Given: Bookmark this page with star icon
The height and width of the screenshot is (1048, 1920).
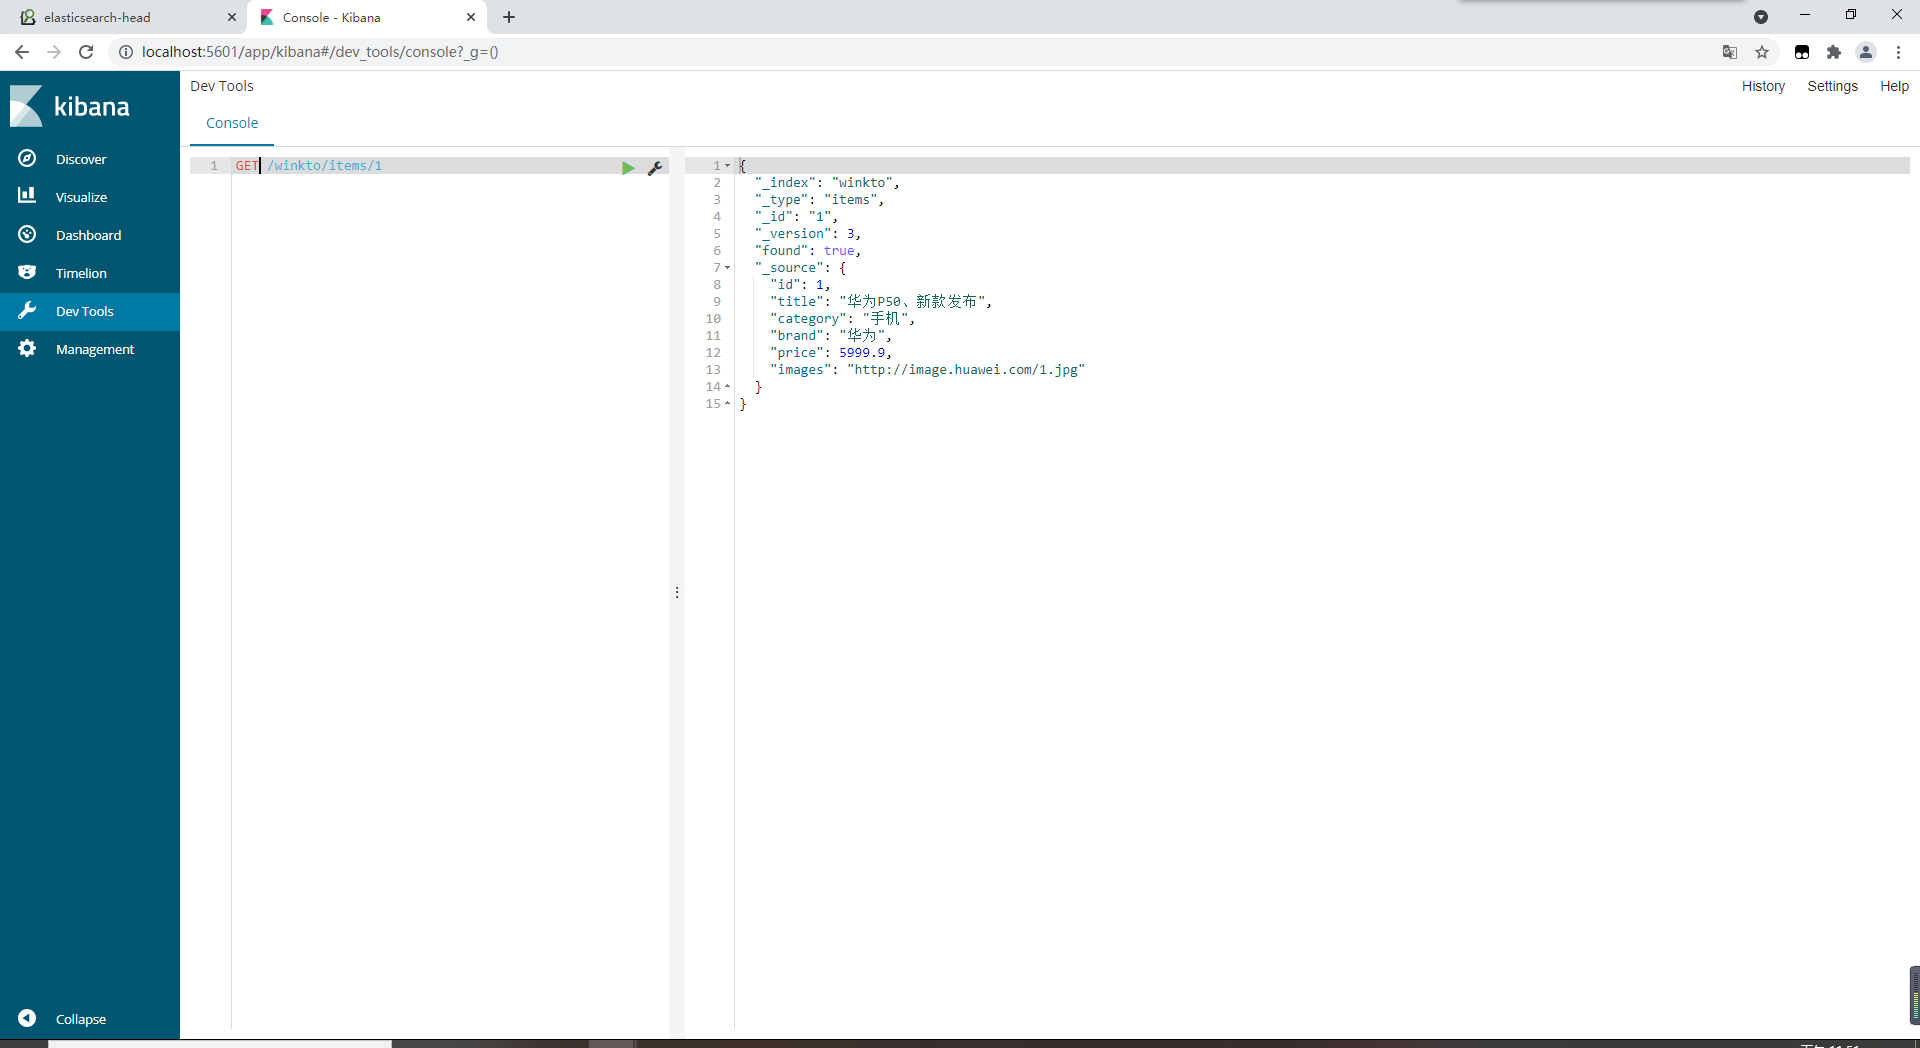Looking at the screenshot, I should coord(1762,52).
